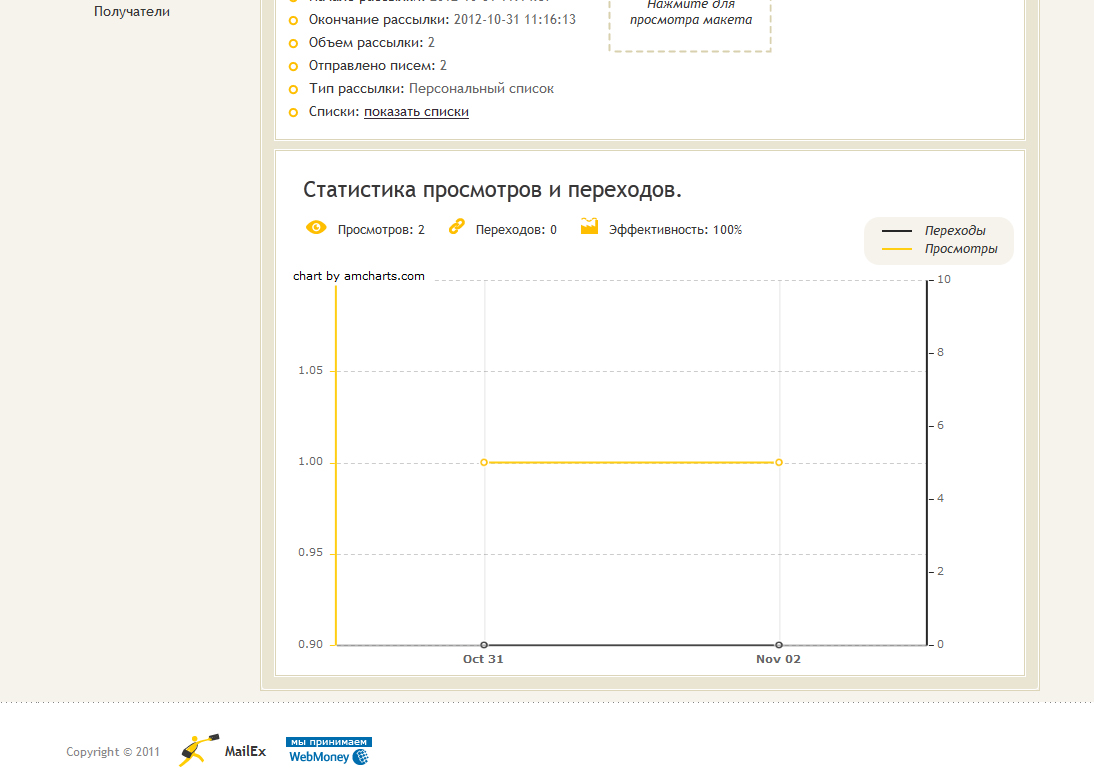Image resolution: width=1094 pixels, height=780 pixels.
Task: Click the black data point at Nov 02
Action: 779,645
